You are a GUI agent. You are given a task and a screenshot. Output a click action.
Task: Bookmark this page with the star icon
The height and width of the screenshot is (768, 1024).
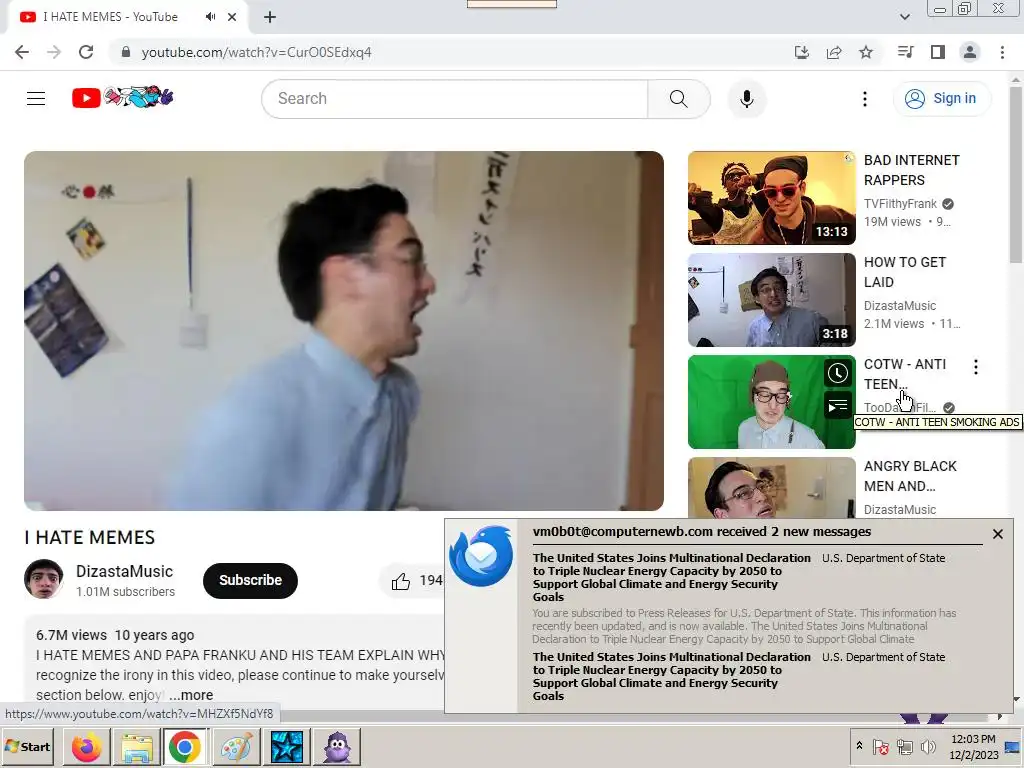pyautogui.click(x=866, y=52)
